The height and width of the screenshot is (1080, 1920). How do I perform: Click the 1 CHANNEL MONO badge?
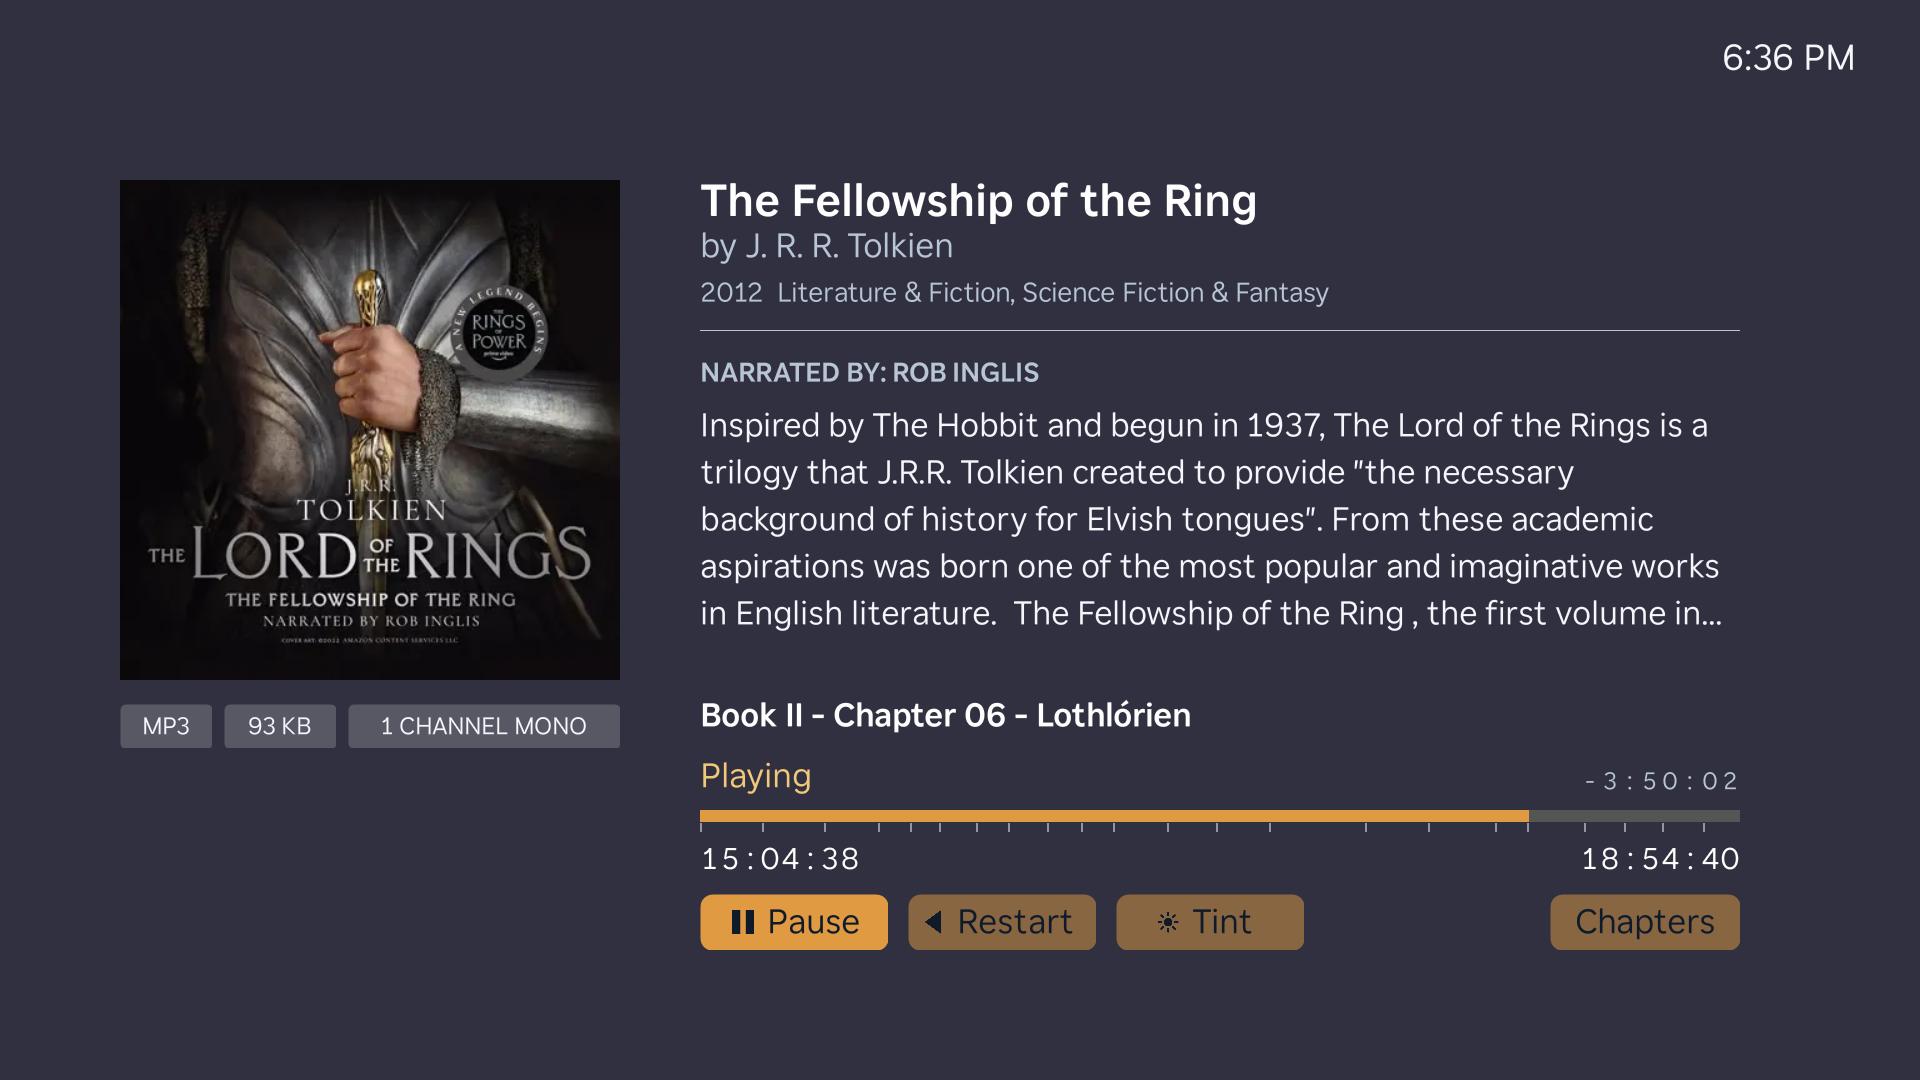pyautogui.click(x=484, y=726)
